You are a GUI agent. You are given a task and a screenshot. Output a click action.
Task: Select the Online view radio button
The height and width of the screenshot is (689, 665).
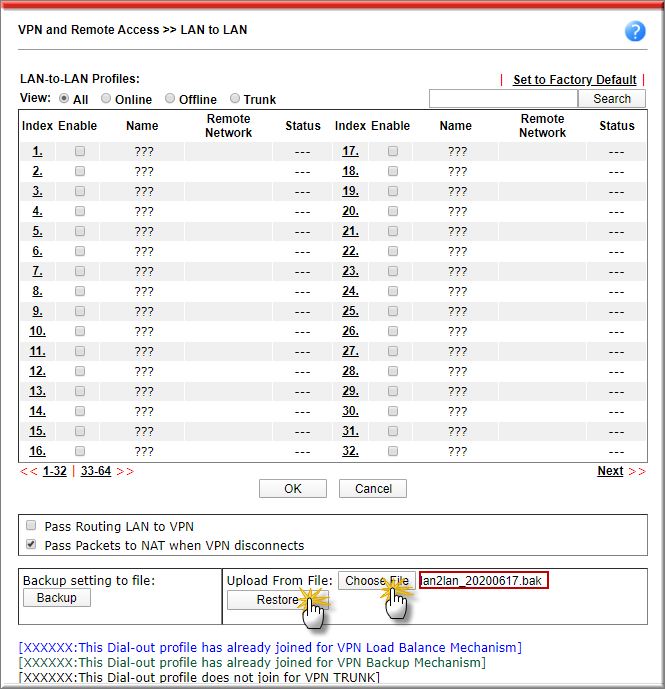click(106, 98)
